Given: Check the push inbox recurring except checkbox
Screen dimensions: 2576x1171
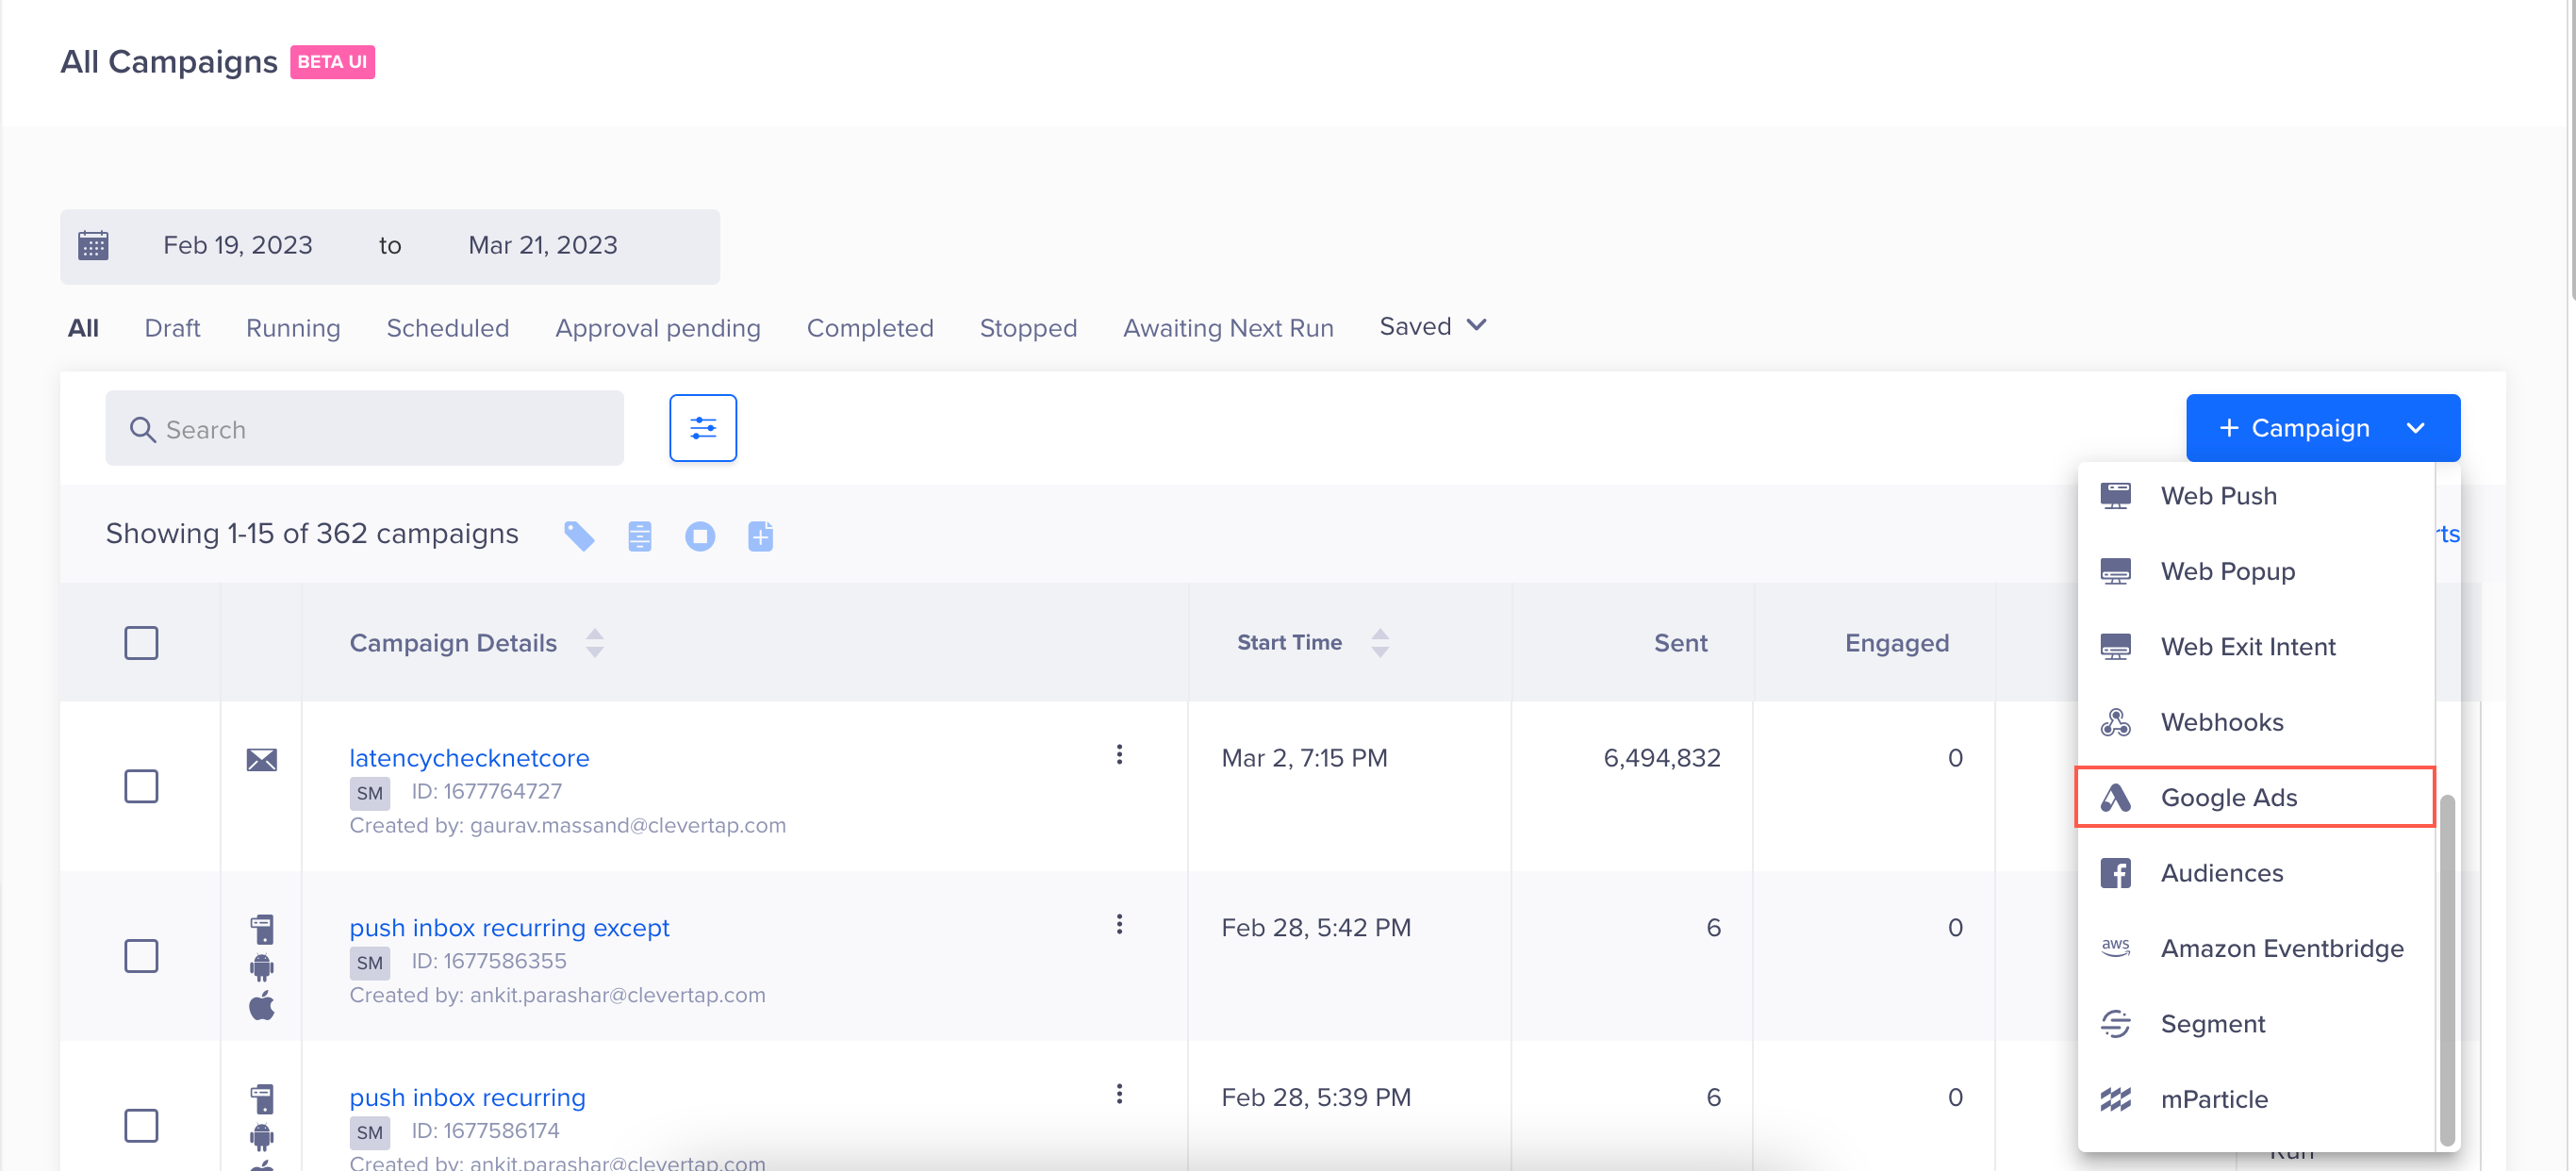Looking at the screenshot, I should pyautogui.click(x=141, y=955).
